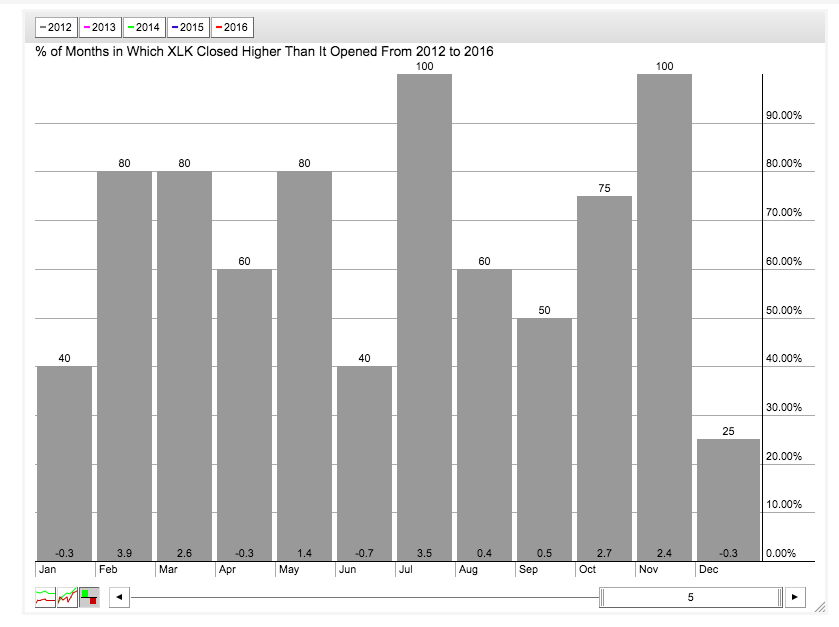Click the May bar labeled 80
Viewport: 839px width, 627px height.
[x=304, y=366]
